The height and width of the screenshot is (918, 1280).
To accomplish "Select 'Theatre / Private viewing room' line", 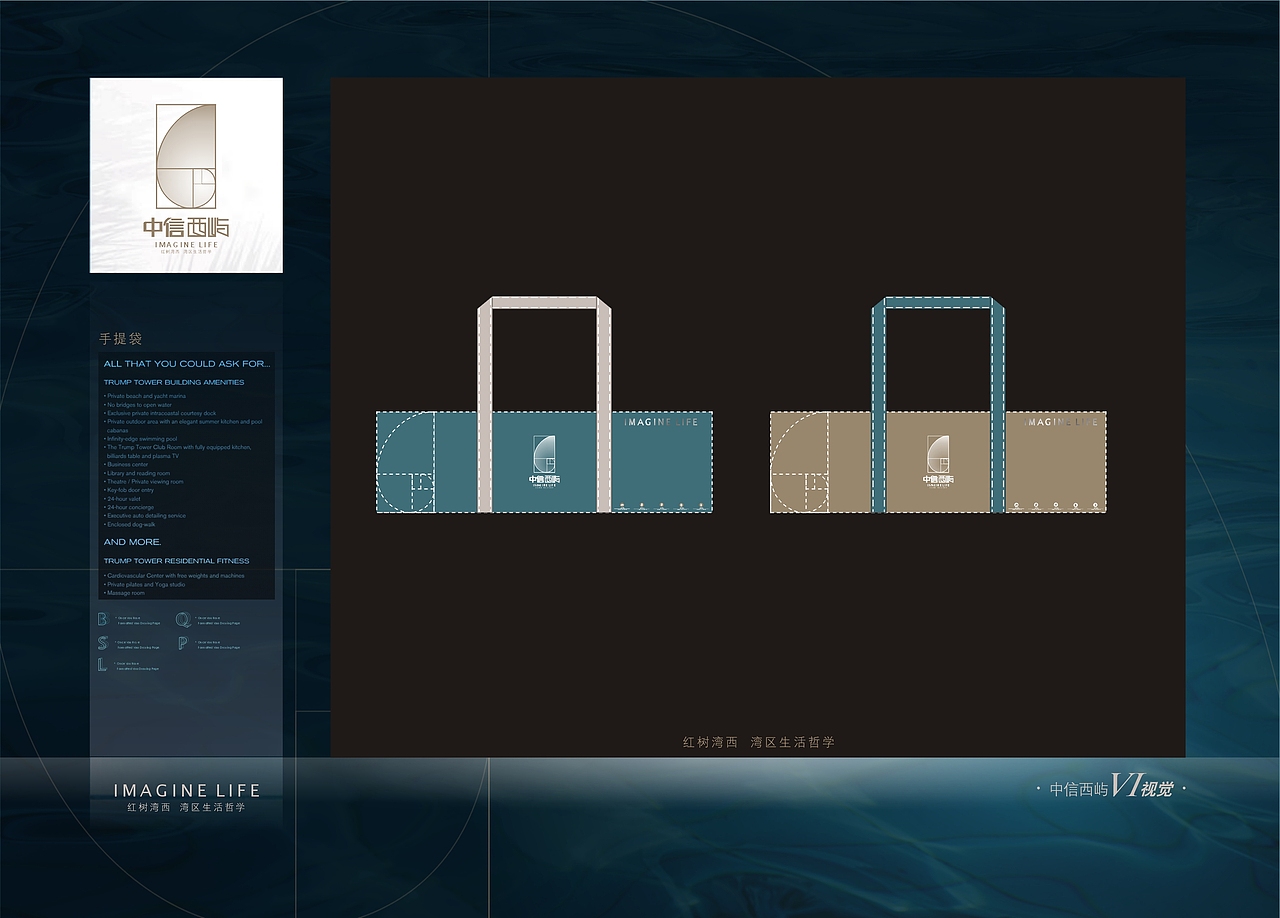I will pos(144,482).
